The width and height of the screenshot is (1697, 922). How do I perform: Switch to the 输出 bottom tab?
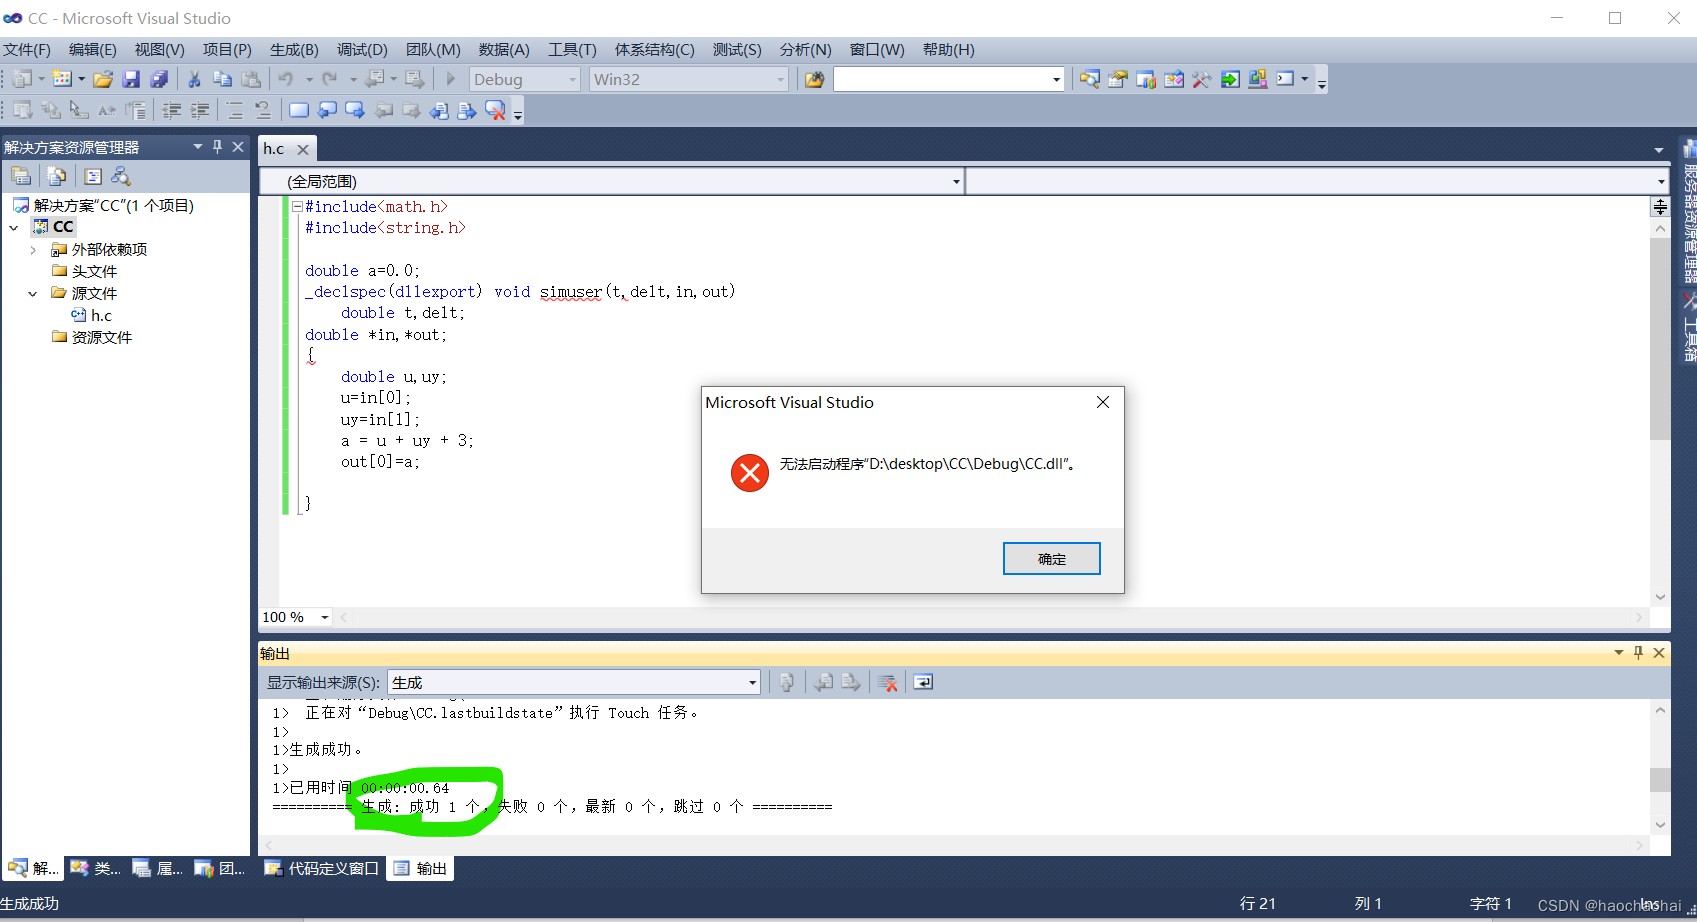click(x=421, y=868)
